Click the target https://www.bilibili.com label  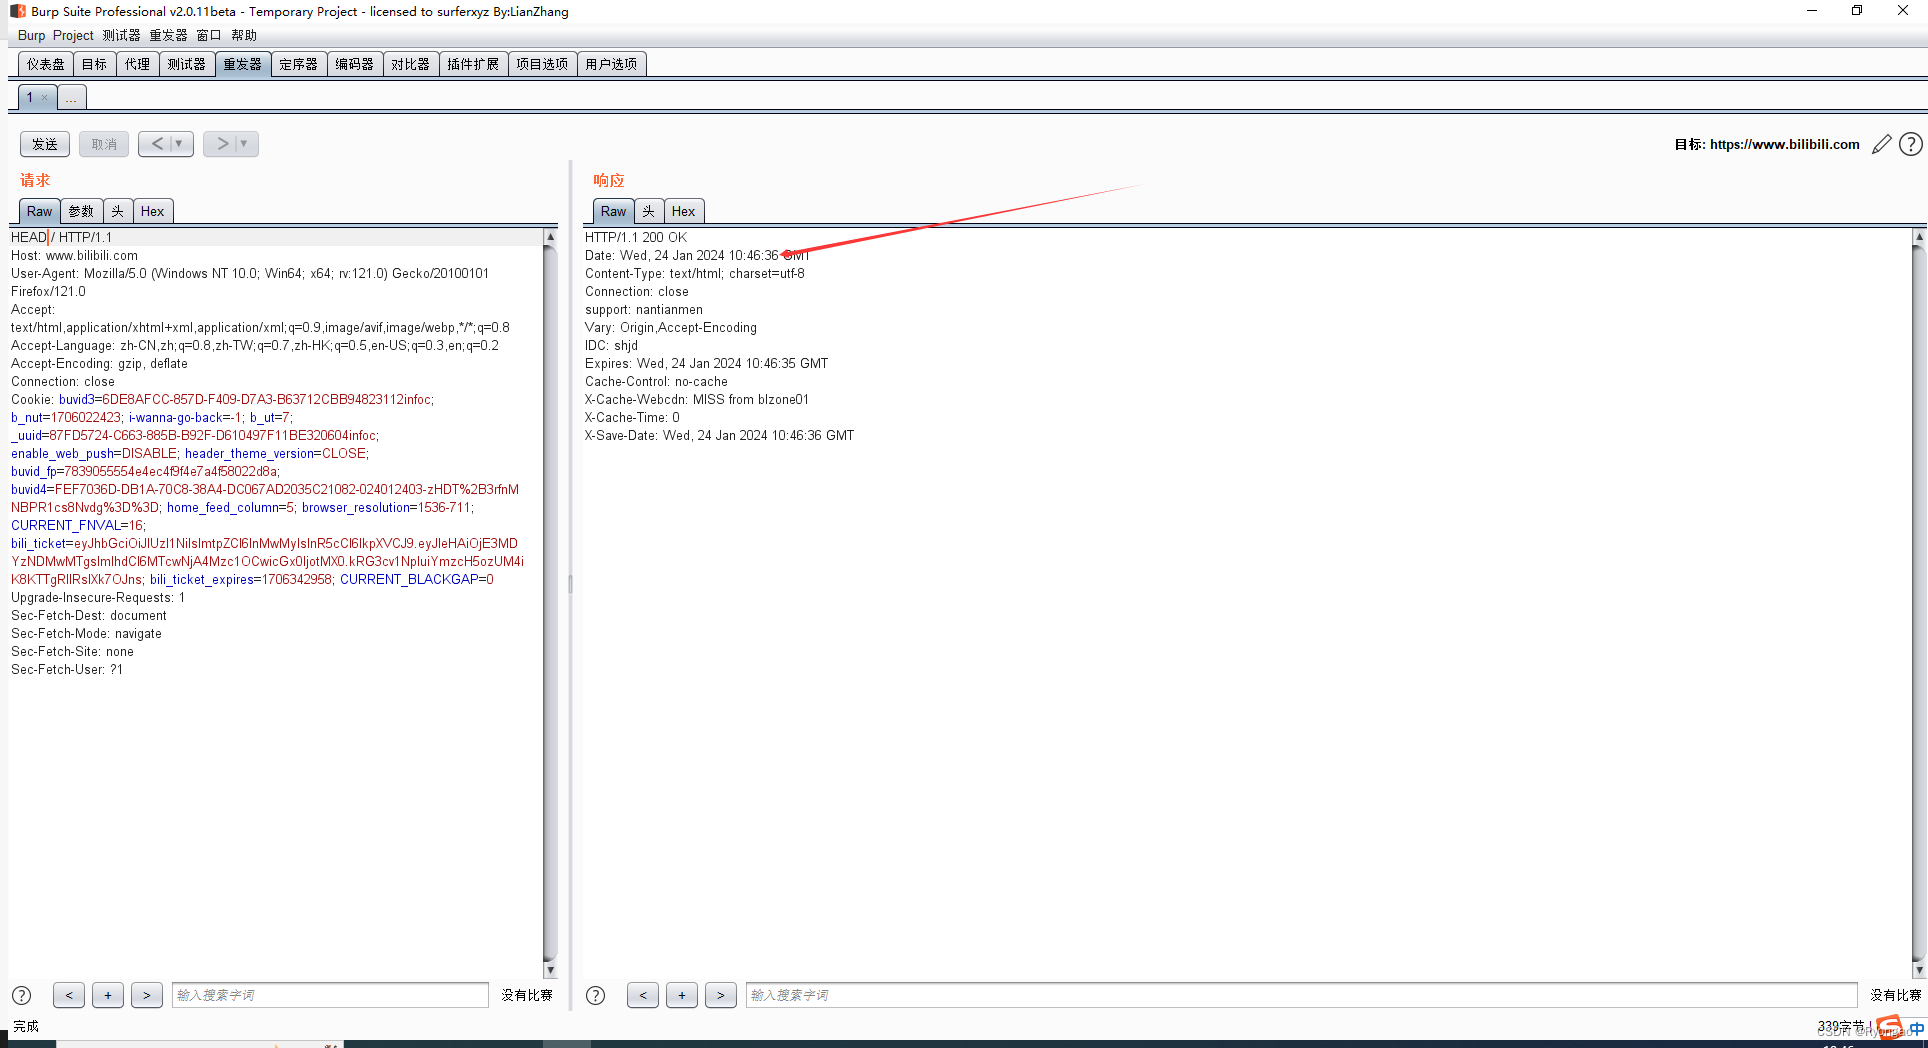pos(1784,144)
